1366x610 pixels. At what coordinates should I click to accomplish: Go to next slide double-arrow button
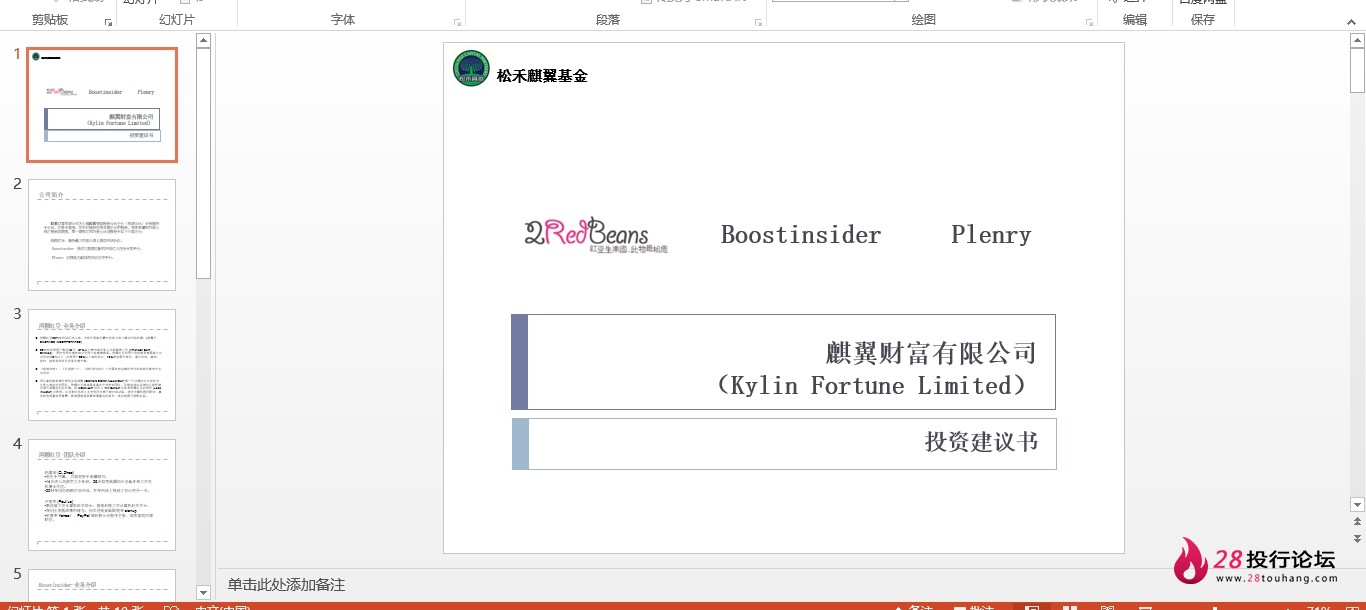[1357, 538]
